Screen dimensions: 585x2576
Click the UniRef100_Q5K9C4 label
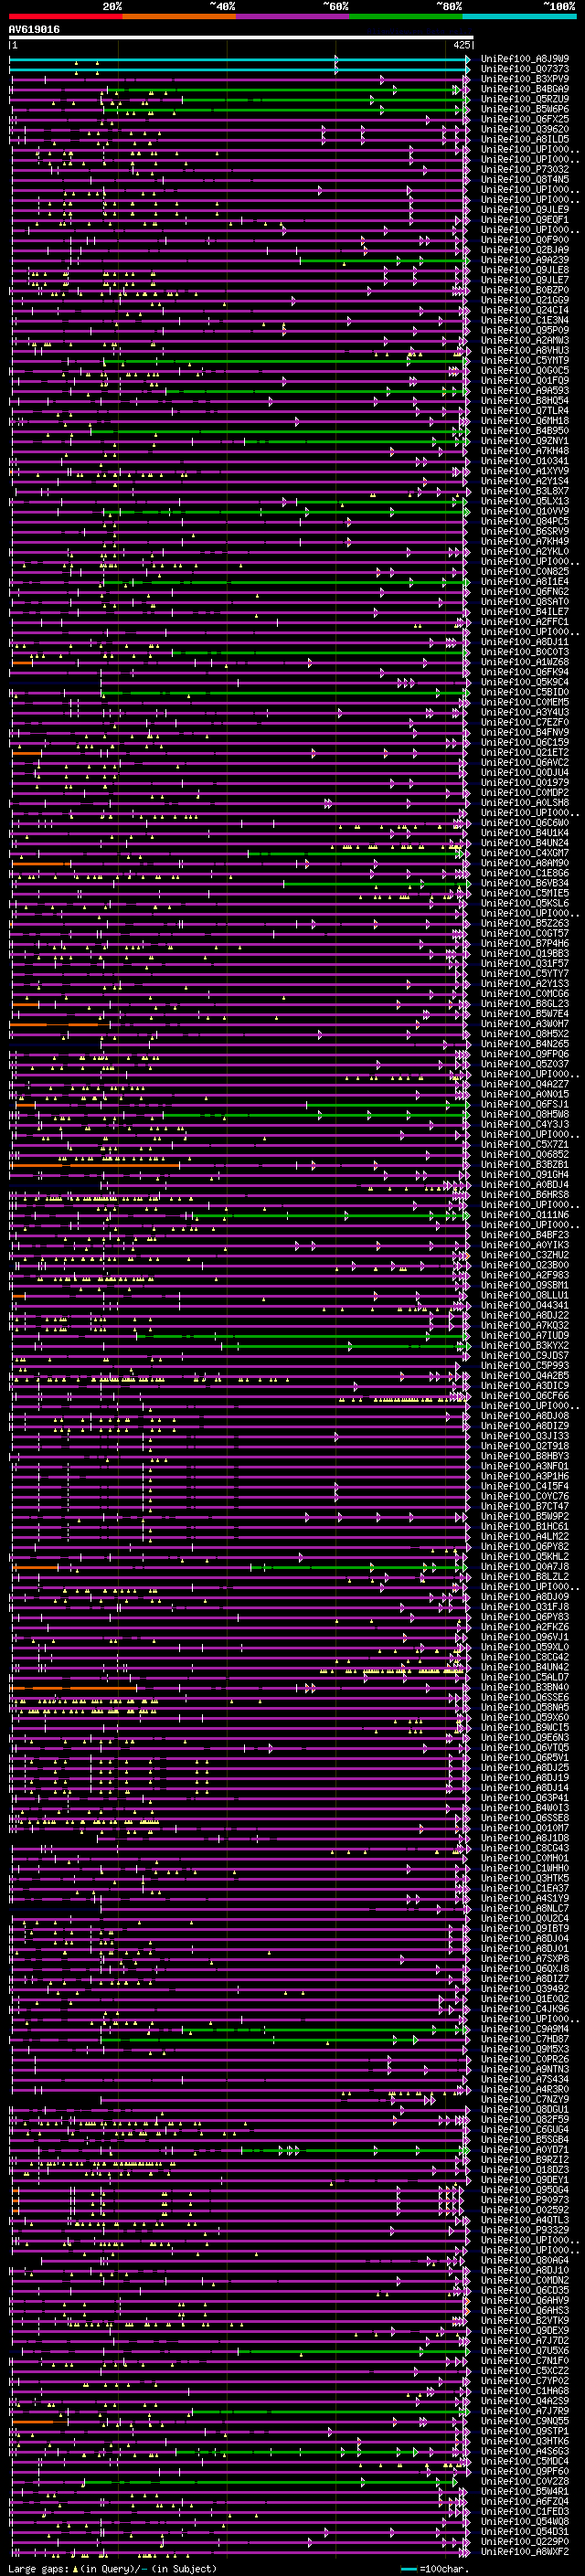[x=525, y=682]
